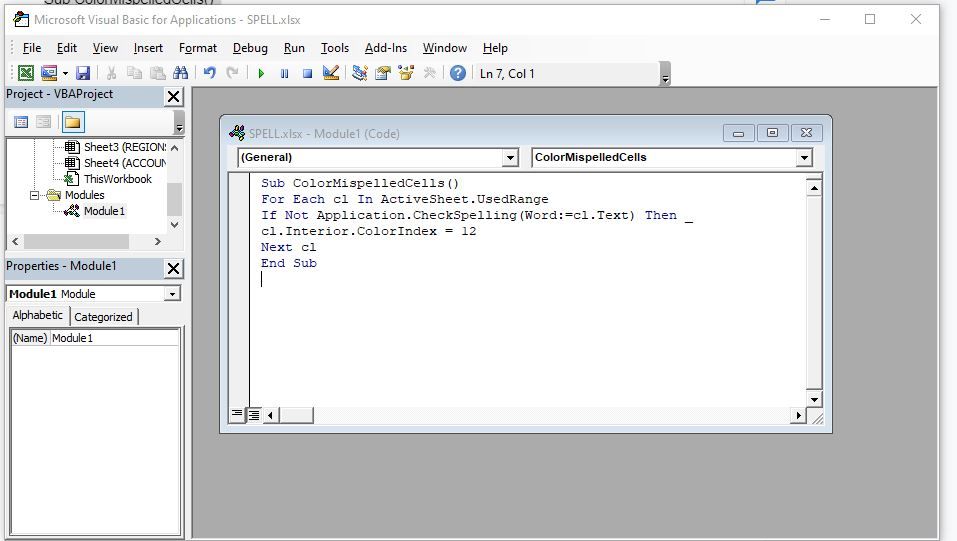Click the View Object icon in Project pane
This screenshot has width=957, height=541.
click(43, 122)
